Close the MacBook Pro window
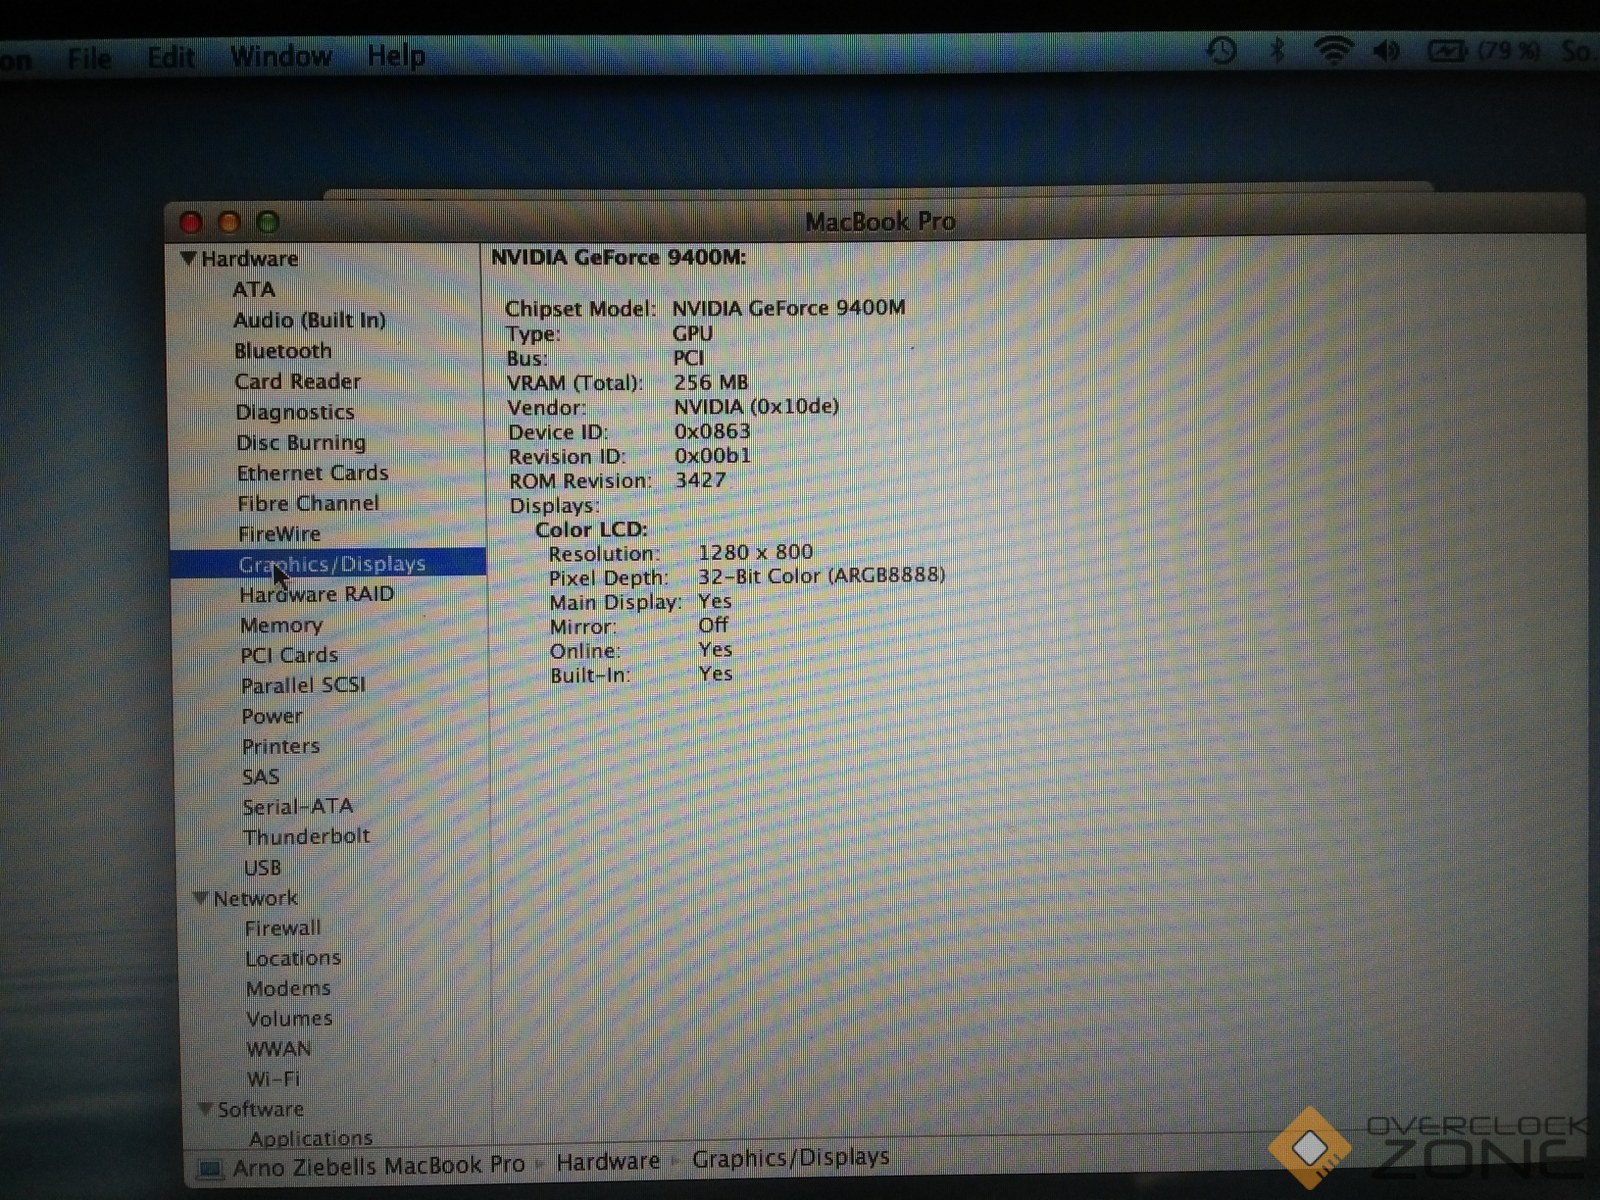Image resolution: width=1600 pixels, height=1200 pixels. [x=191, y=222]
